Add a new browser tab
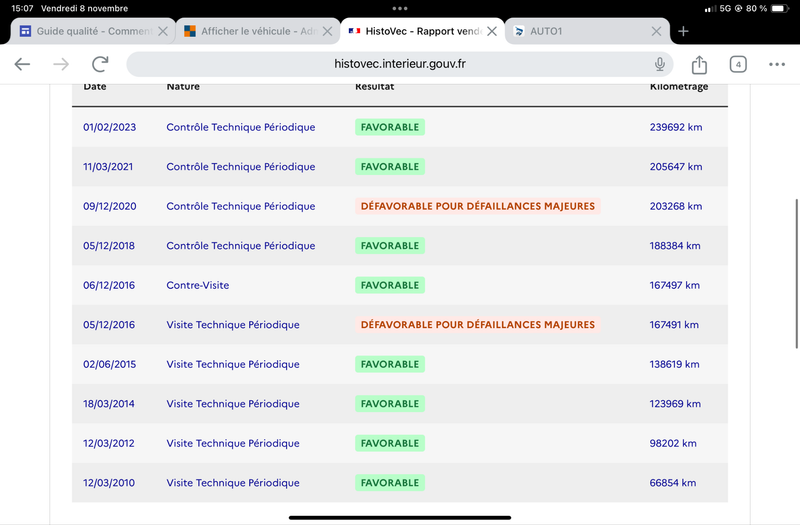Image resolution: width=800 pixels, height=525 pixels. [683, 31]
